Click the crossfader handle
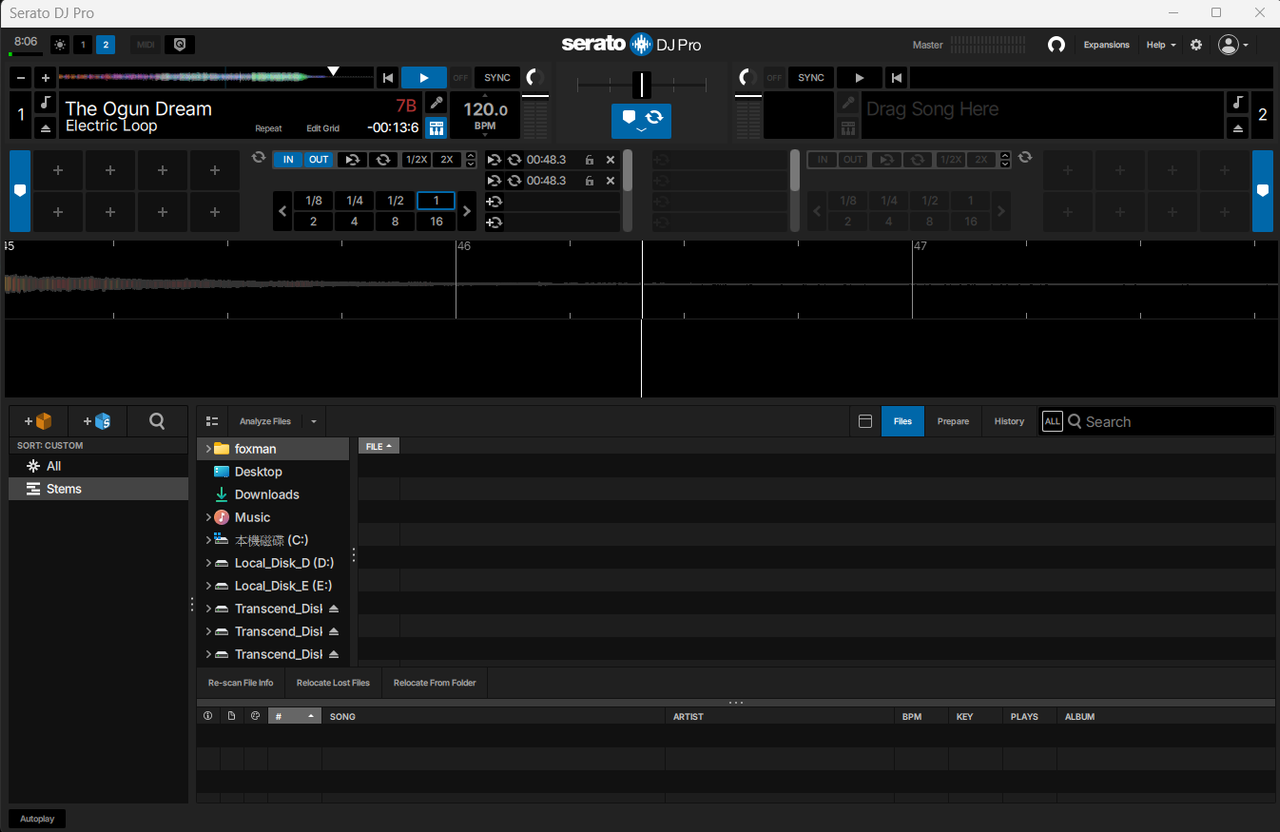The image size is (1280, 832). pyautogui.click(x=641, y=85)
